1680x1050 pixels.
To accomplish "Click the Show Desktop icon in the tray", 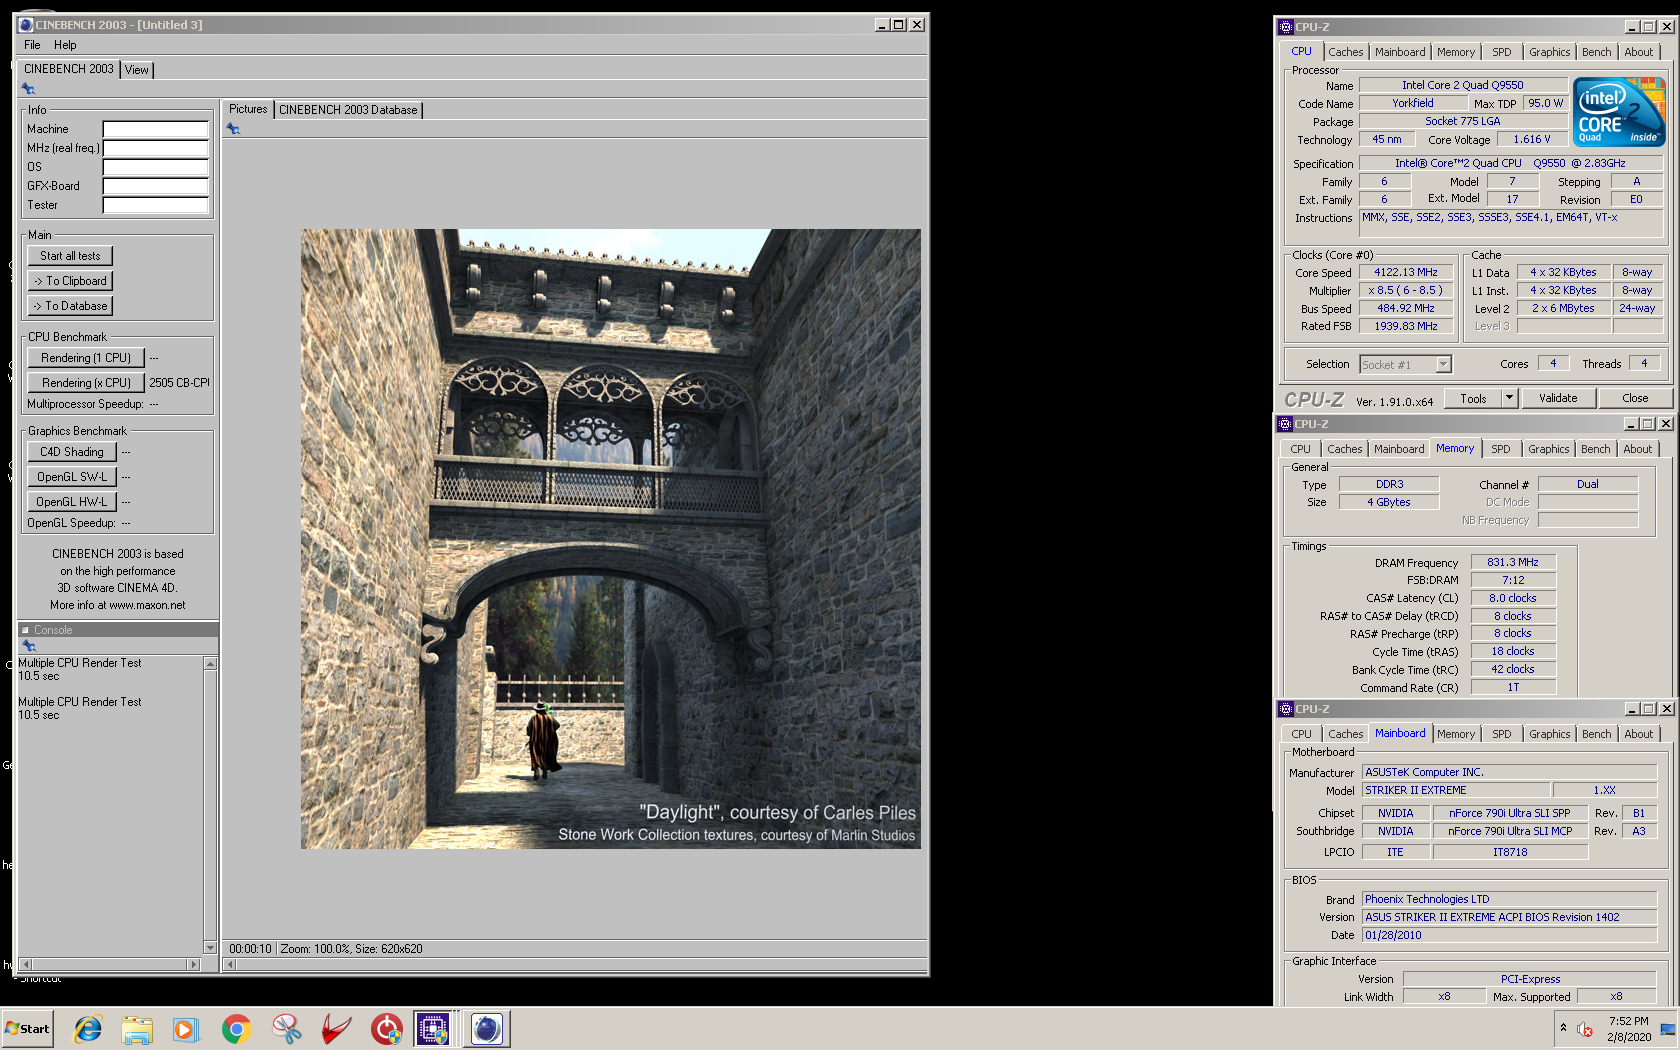I will click(1668, 1029).
